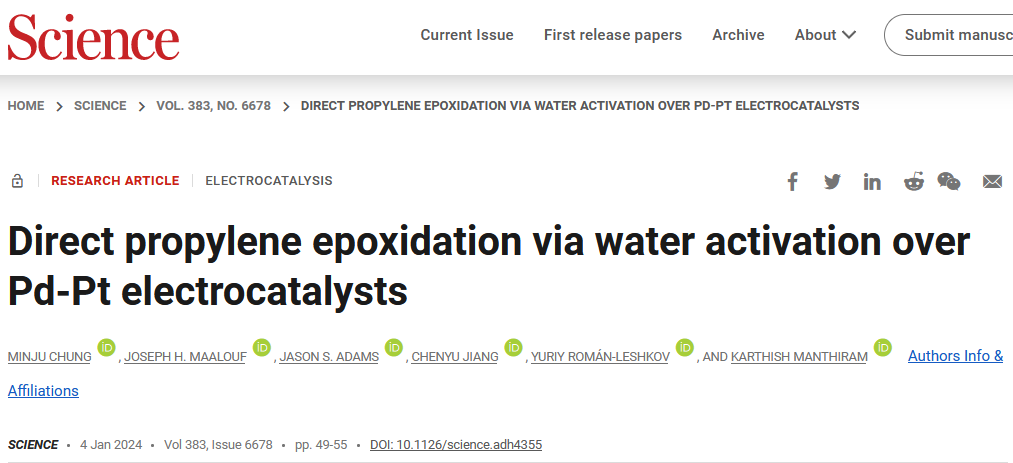Open Authors Info & Affiliations link
Viewport: 1013px width, 463px height.
956,356
